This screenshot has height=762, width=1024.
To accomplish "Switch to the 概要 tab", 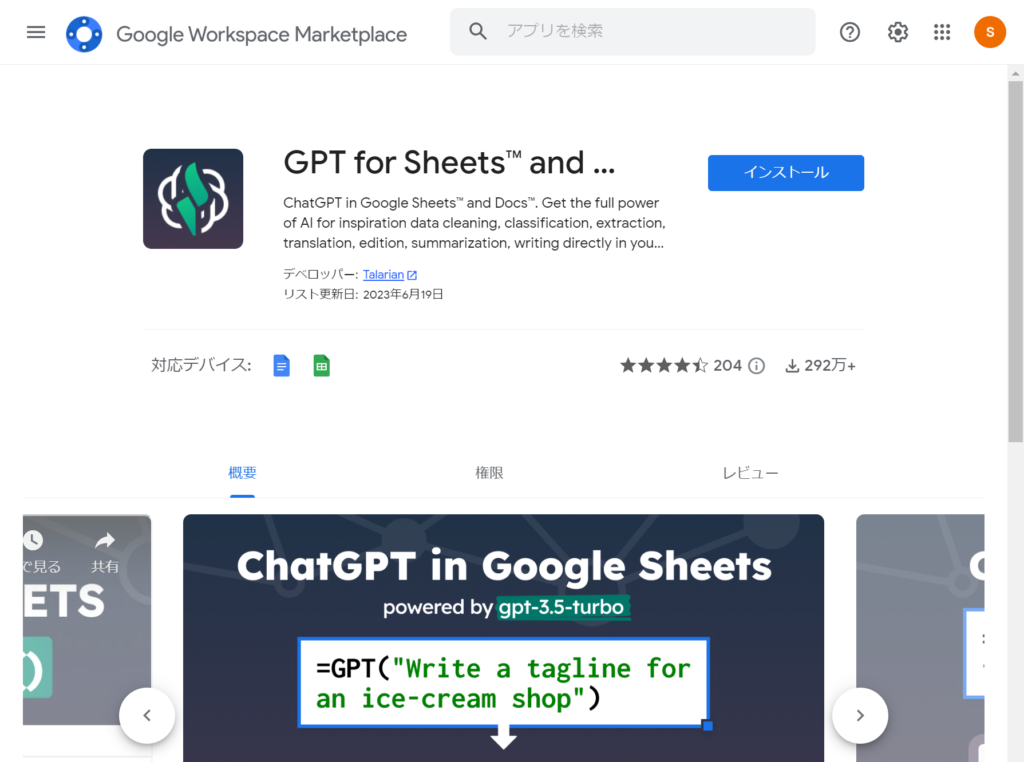I will point(242,473).
